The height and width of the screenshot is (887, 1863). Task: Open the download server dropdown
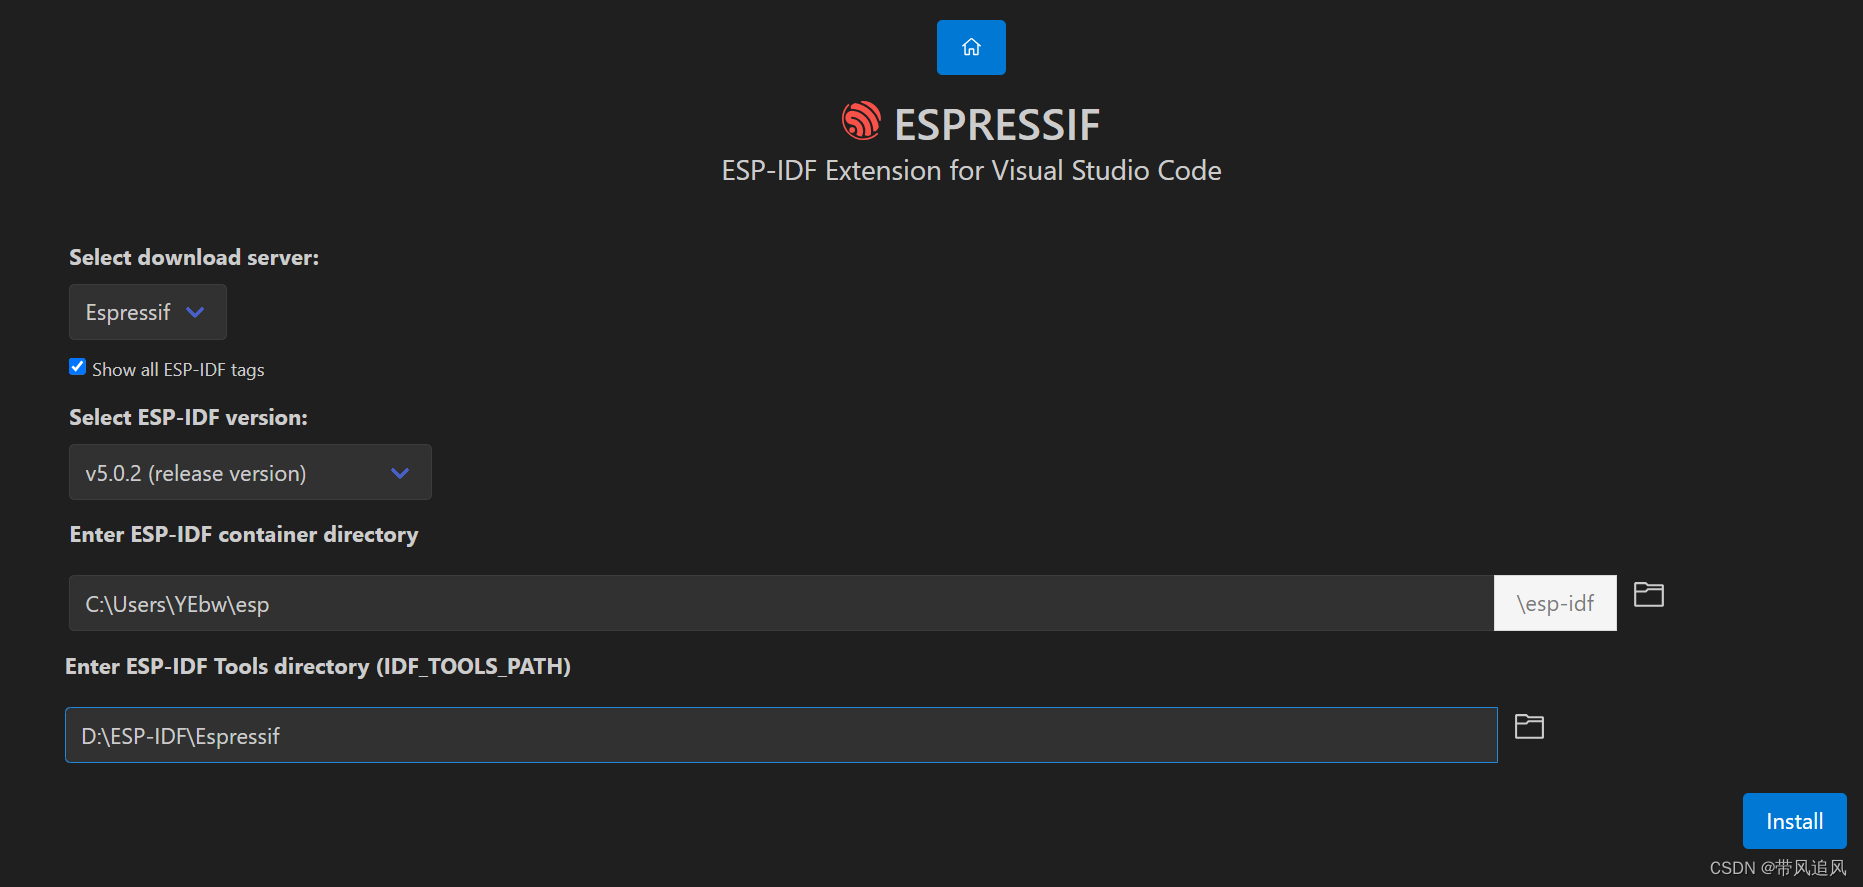[147, 312]
